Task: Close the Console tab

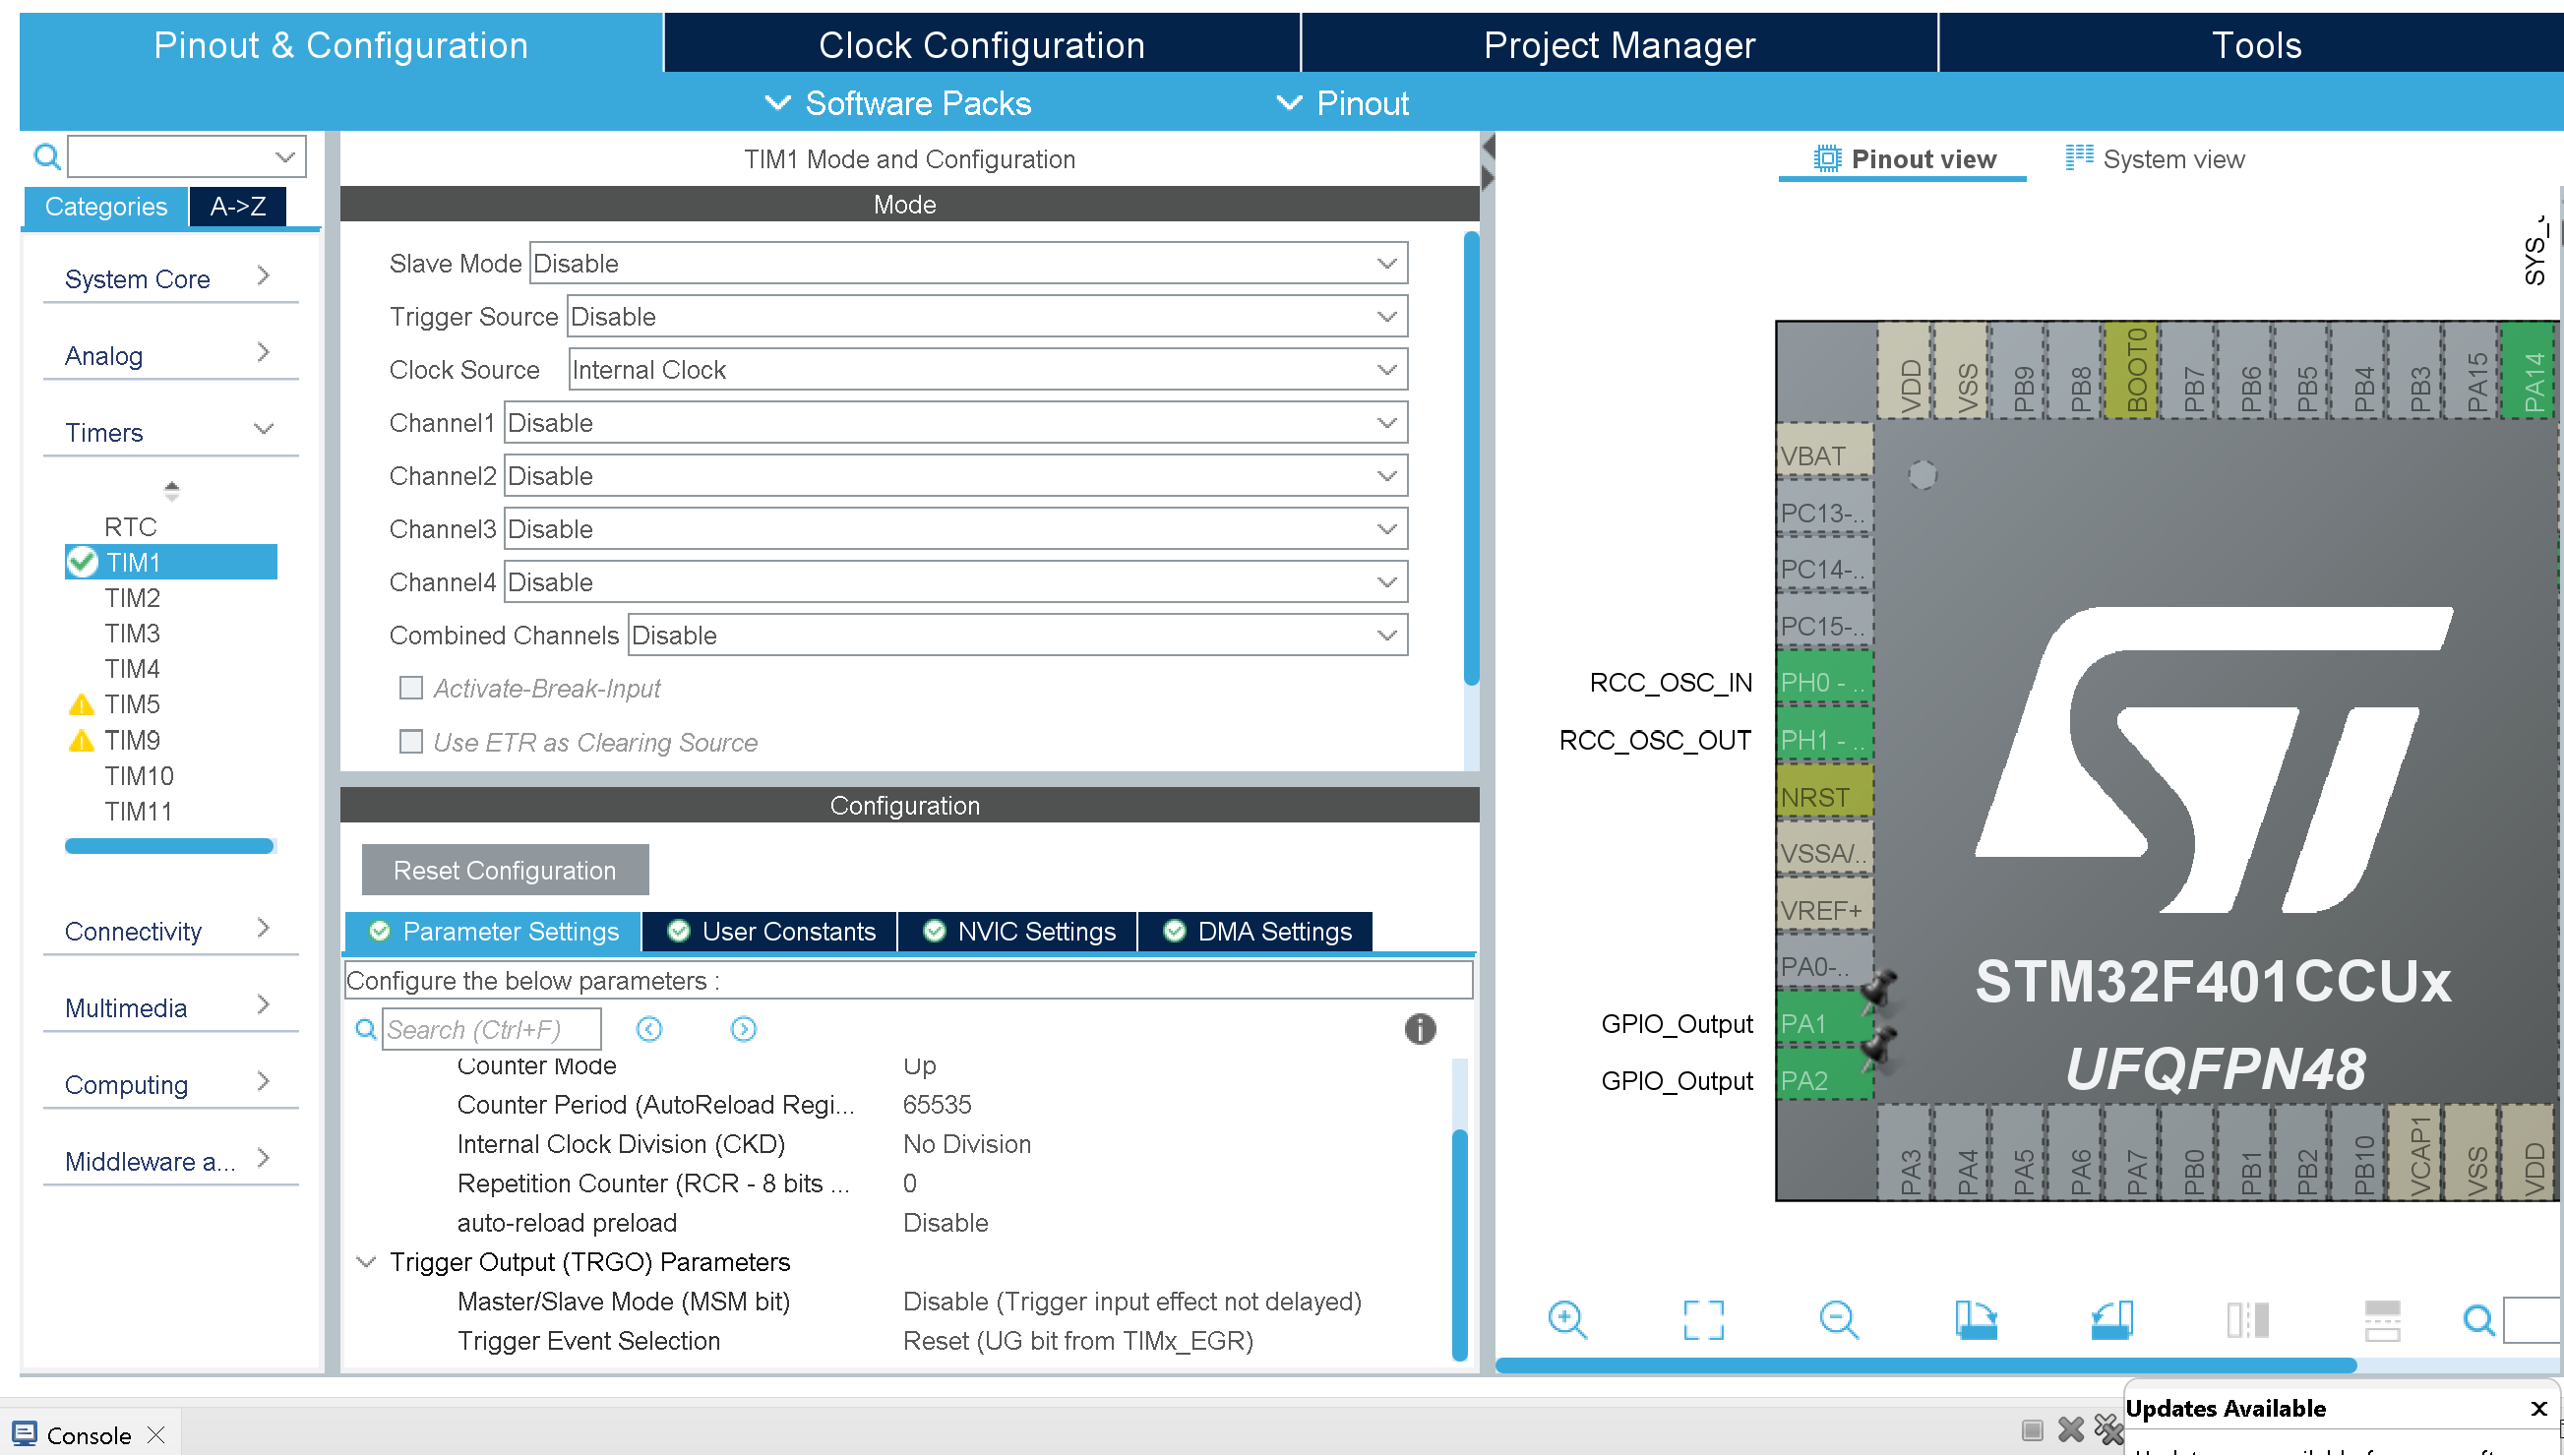Action: click(156, 1435)
